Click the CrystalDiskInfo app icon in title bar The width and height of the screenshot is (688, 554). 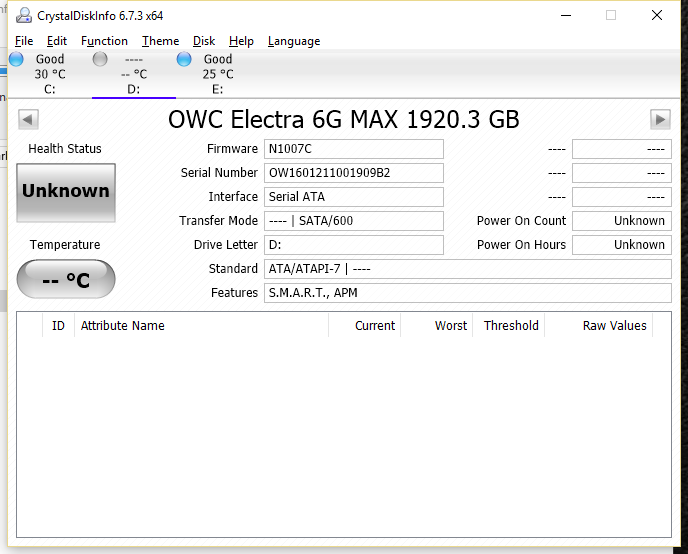(x=24, y=16)
